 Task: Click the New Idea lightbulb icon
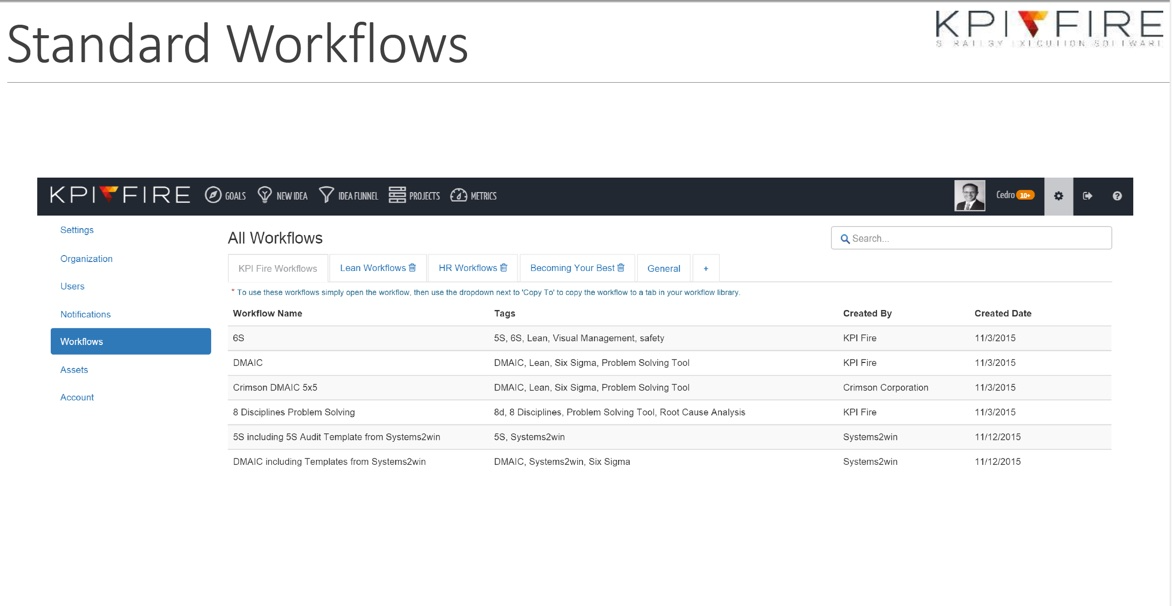coord(265,196)
